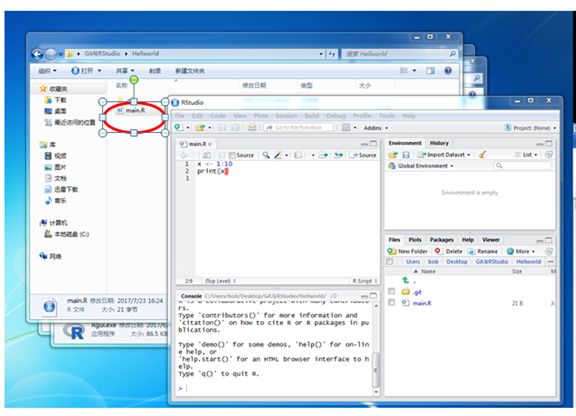Tick the select-all checkbox in Files path bar
Viewport: 576px width, 416px height.
[x=390, y=262]
